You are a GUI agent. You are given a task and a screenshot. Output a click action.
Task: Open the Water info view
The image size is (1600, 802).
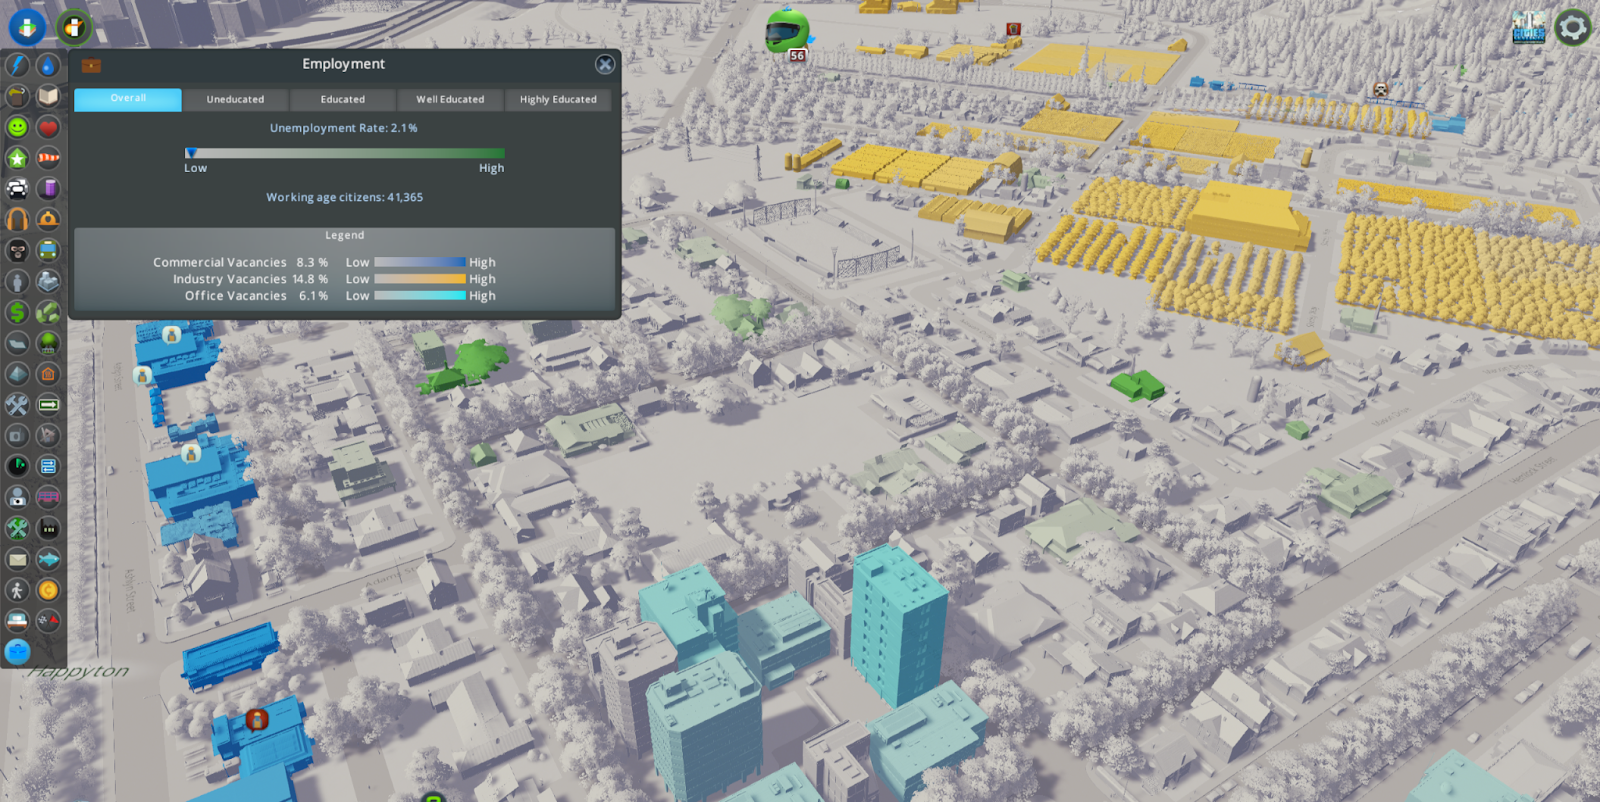[x=48, y=66]
